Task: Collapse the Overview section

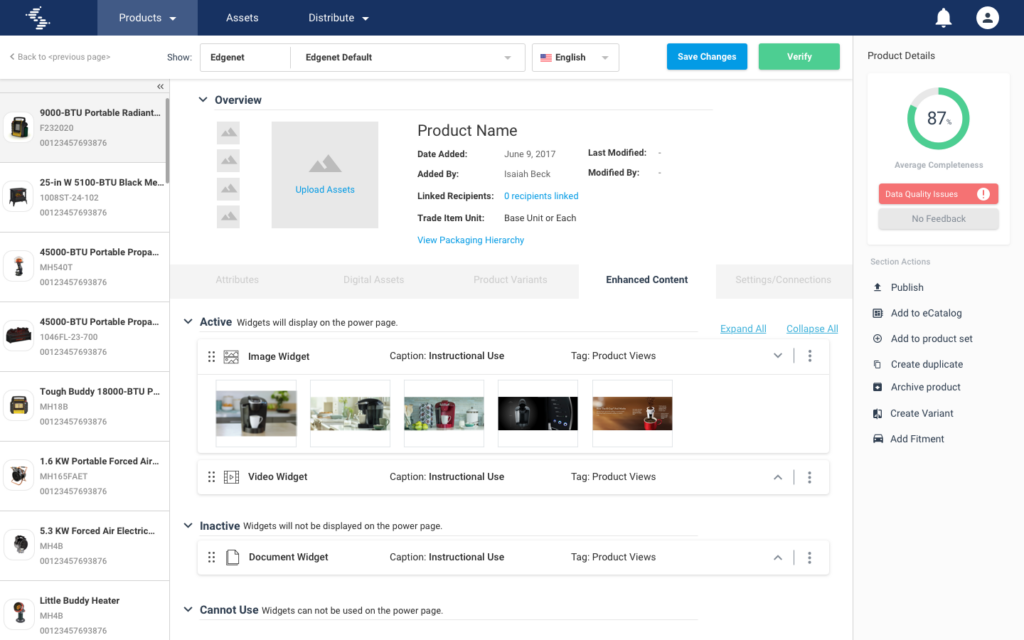Action: tap(203, 100)
